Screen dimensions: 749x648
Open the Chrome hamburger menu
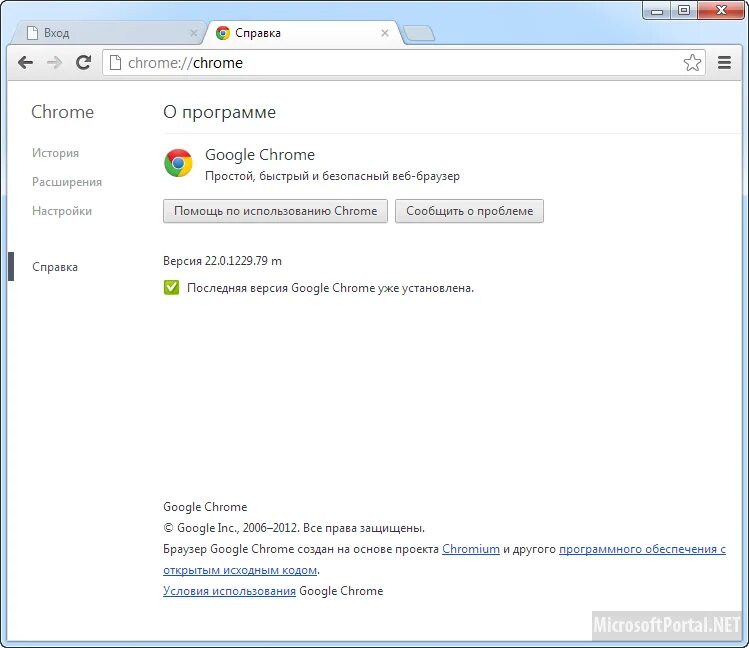tap(724, 63)
